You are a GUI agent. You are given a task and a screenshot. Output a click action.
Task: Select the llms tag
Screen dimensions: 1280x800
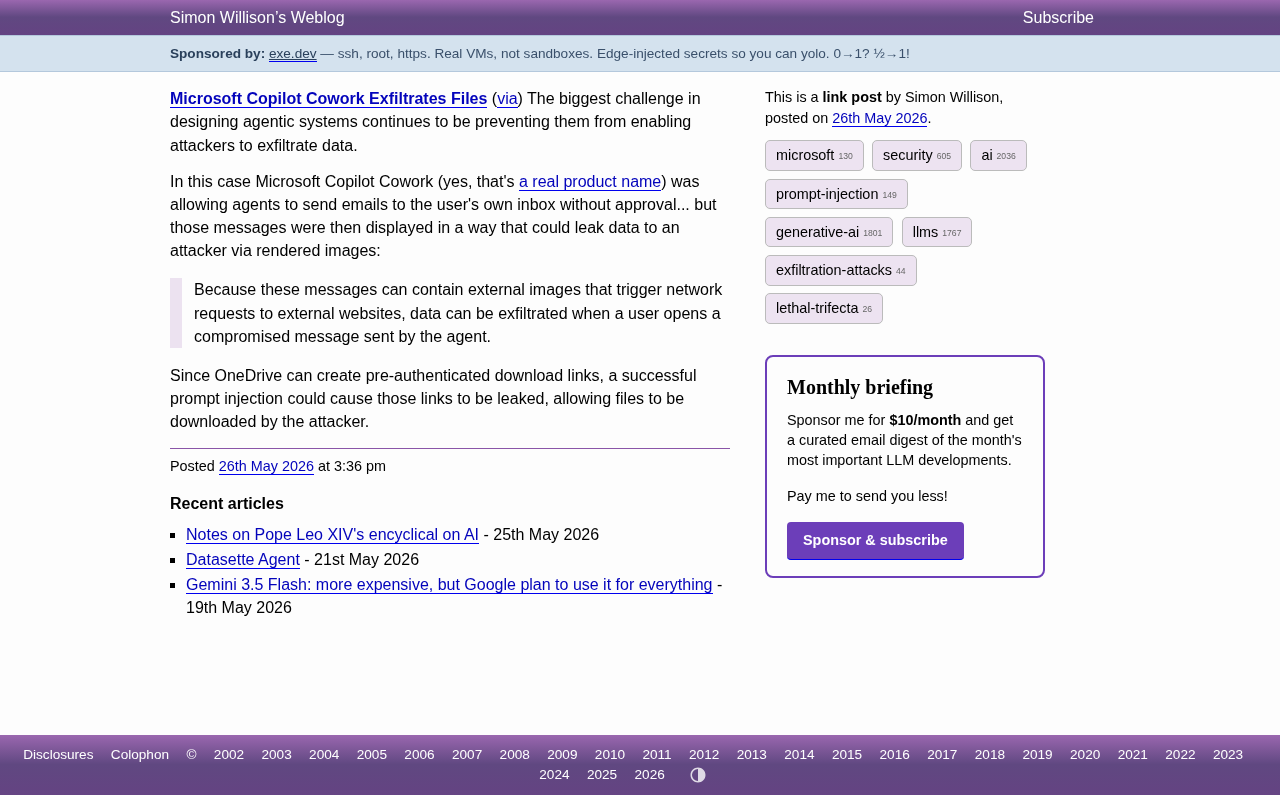(937, 232)
